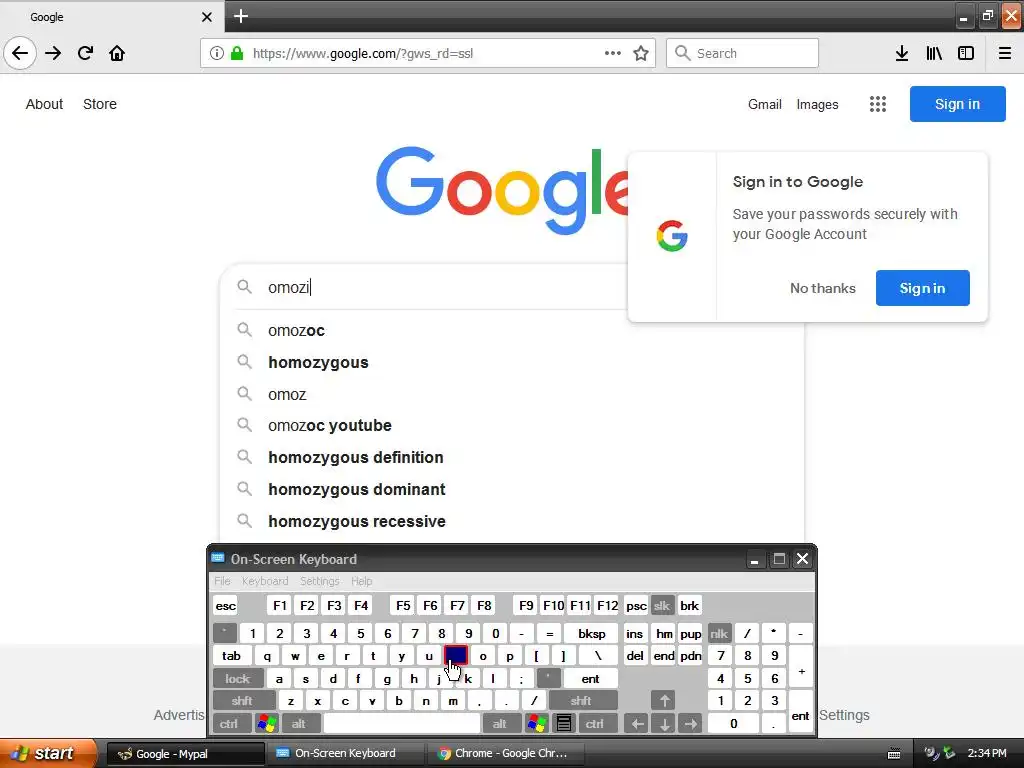Image resolution: width=1024 pixels, height=768 pixels.
Task: Click the up arrow key on on-screen keyboard
Action: [x=664, y=701]
